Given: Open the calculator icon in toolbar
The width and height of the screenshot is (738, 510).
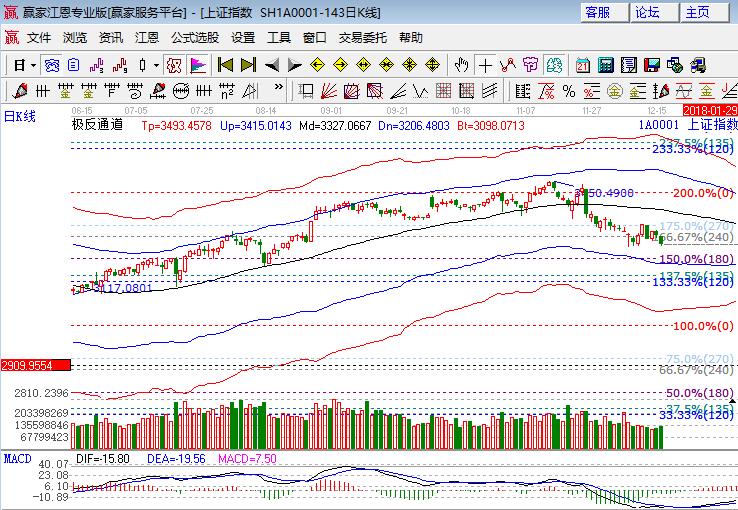Looking at the screenshot, I should 605,65.
